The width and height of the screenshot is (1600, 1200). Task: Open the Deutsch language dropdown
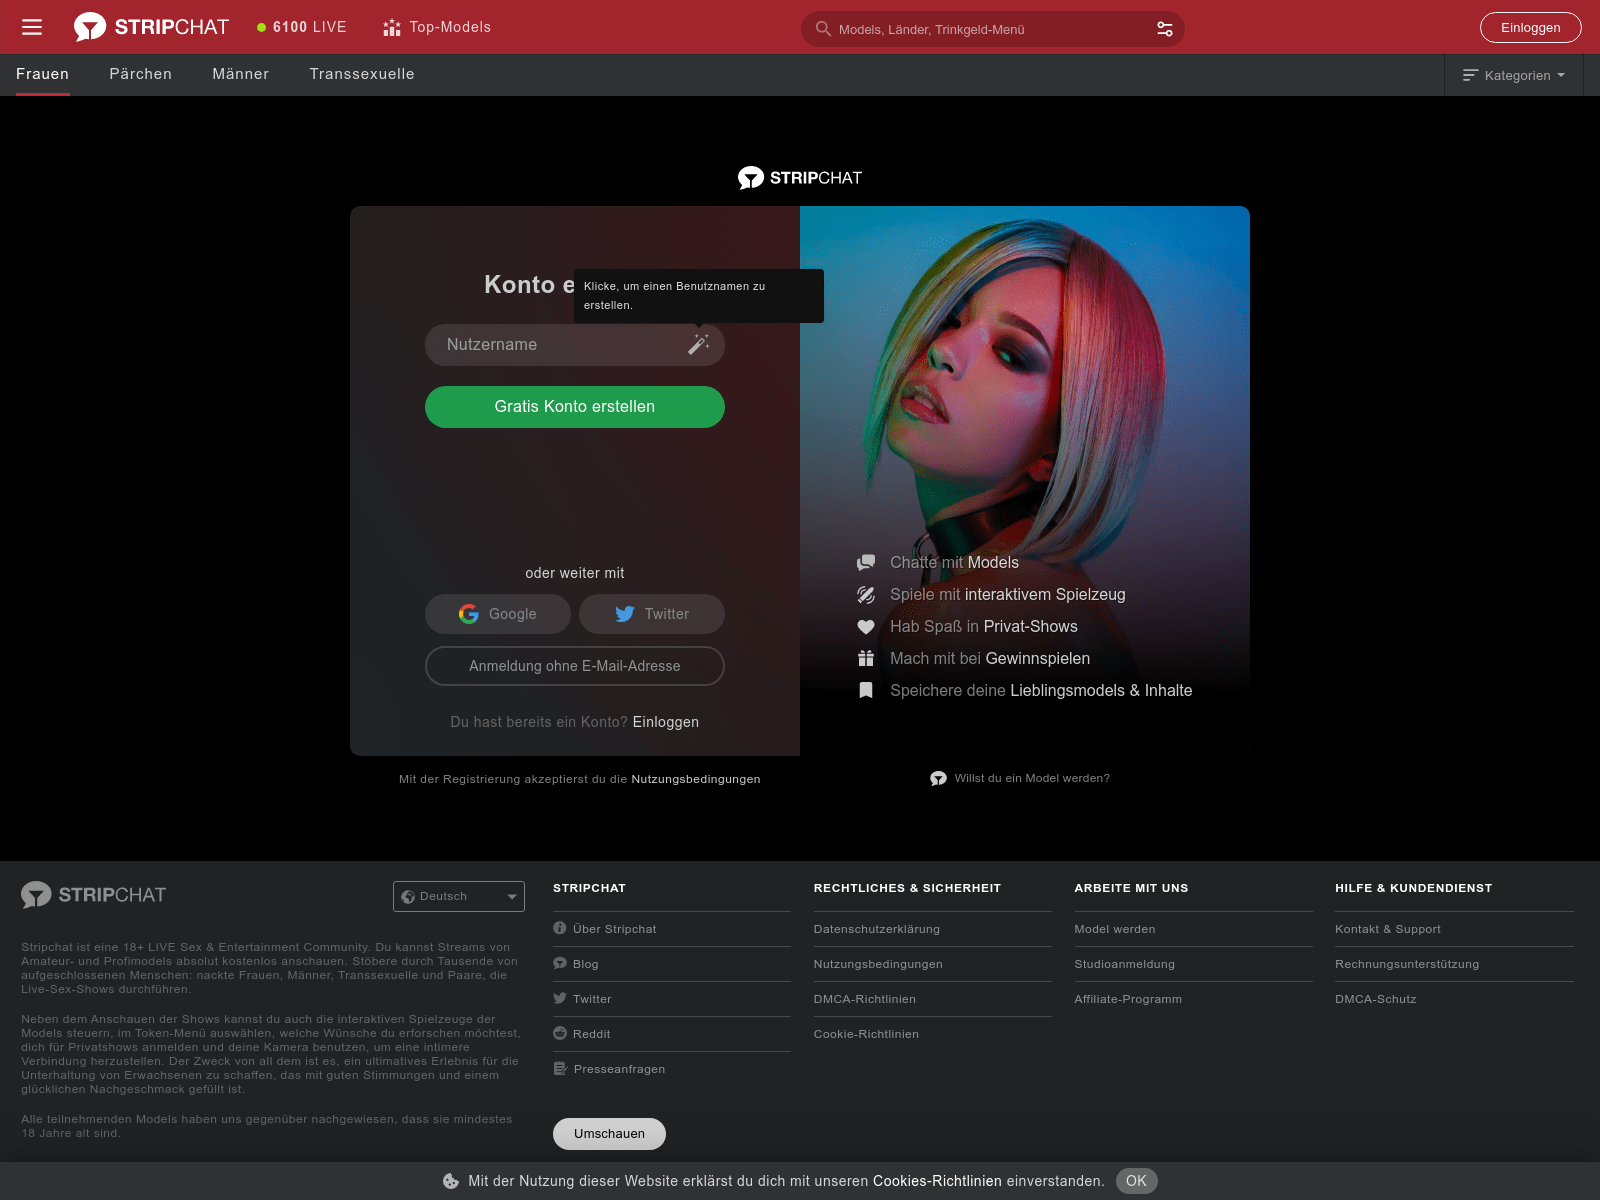click(x=459, y=896)
